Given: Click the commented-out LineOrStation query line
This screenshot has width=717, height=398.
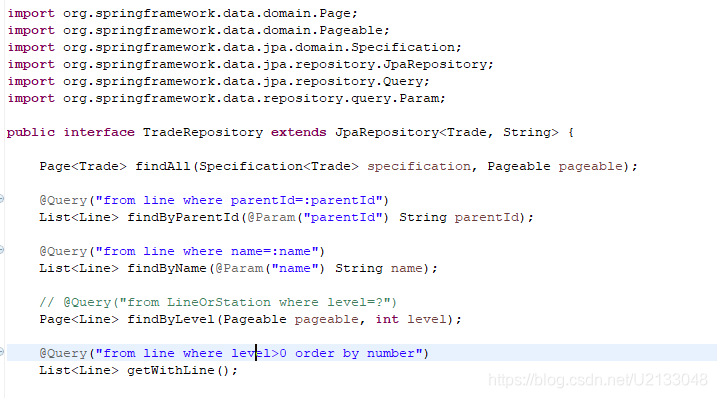Looking at the screenshot, I should 218,302.
